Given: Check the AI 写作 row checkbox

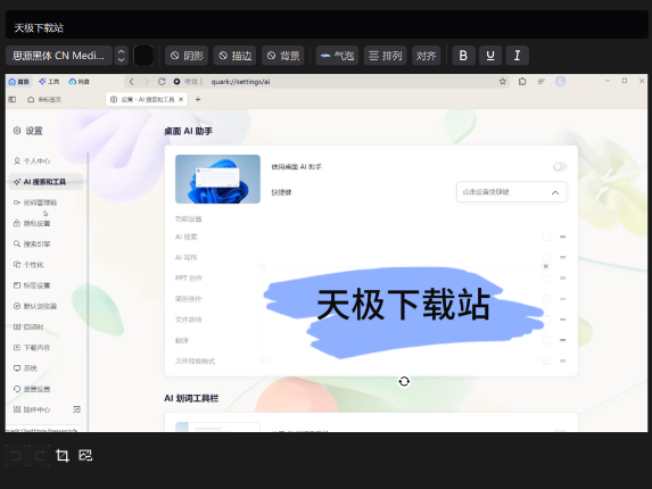Looking at the screenshot, I should point(546,257).
